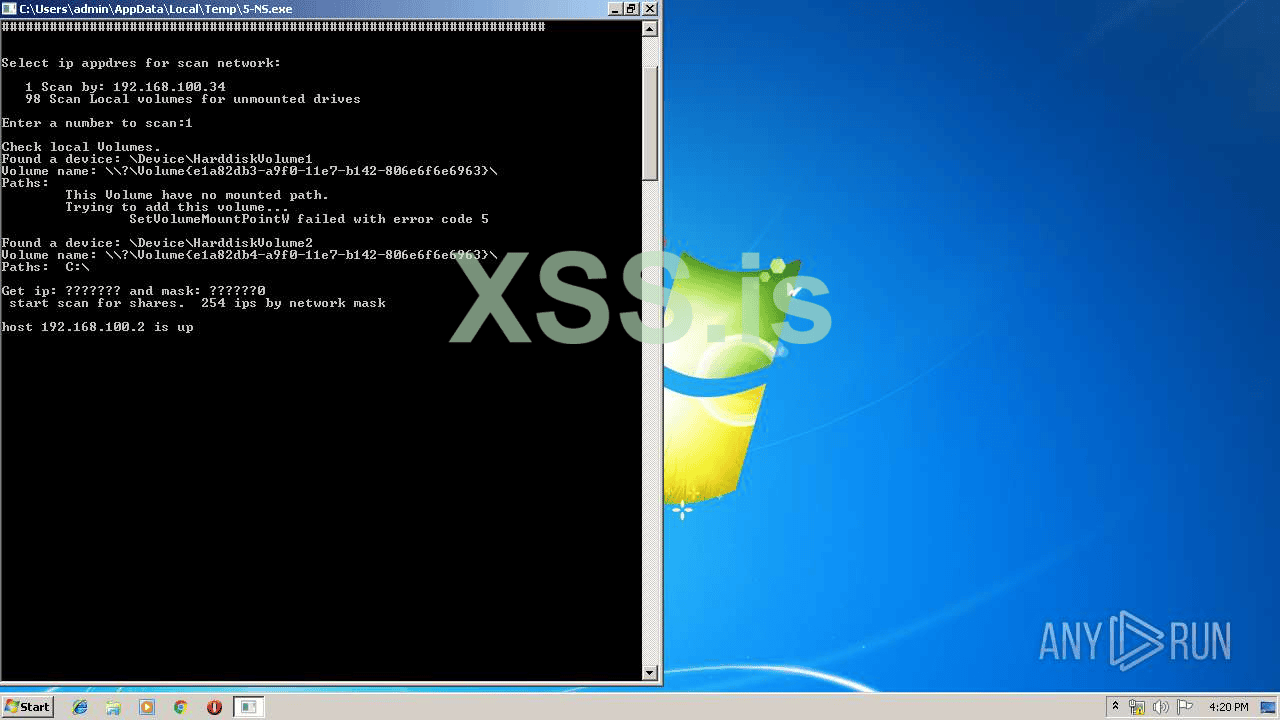
Task: Click the line "Check local Volumes."
Action: [x=81, y=147]
